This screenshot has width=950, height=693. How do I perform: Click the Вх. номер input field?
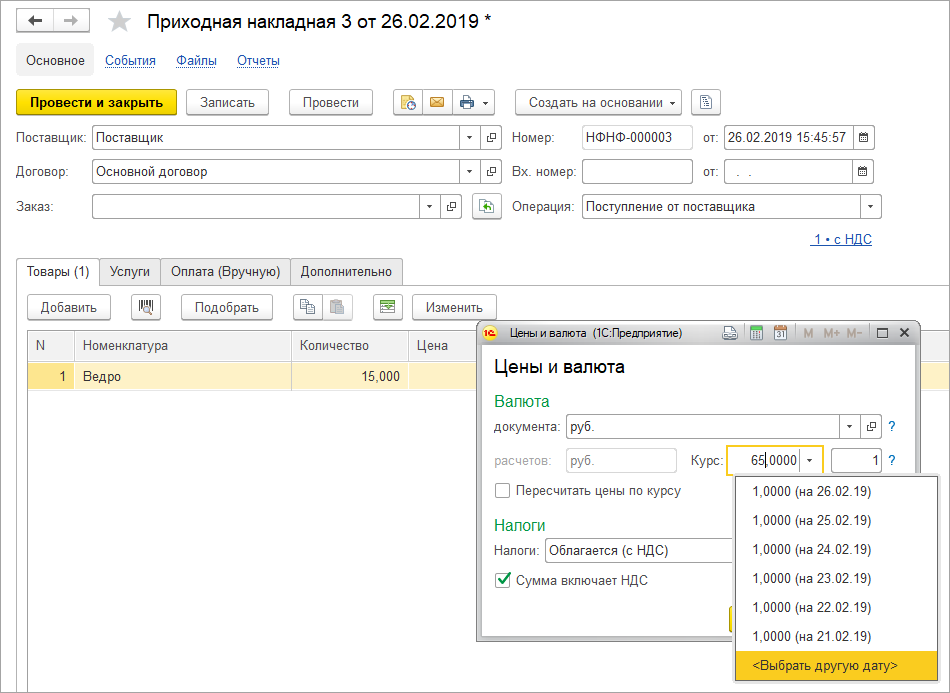click(x=637, y=171)
